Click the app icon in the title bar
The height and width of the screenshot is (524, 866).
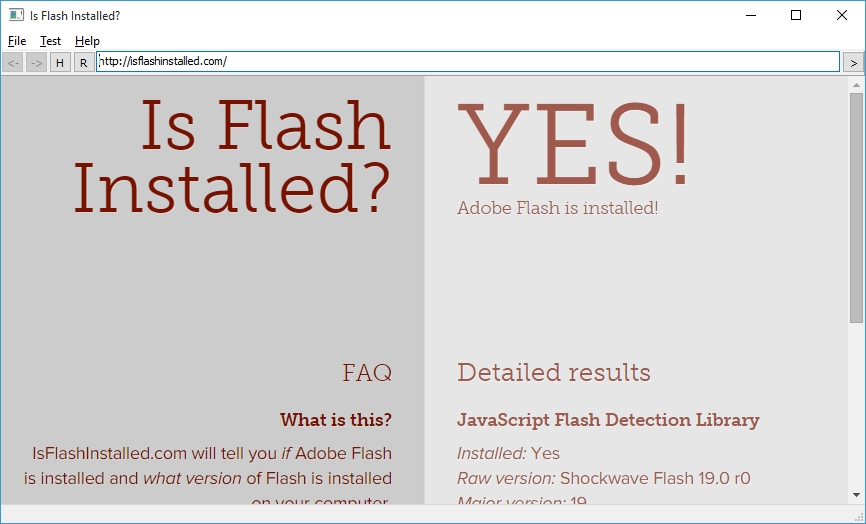pyautogui.click(x=16, y=15)
